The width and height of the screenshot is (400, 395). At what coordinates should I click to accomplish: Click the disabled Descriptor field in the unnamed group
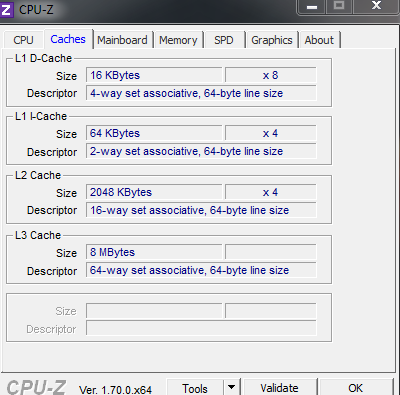(x=201, y=328)
